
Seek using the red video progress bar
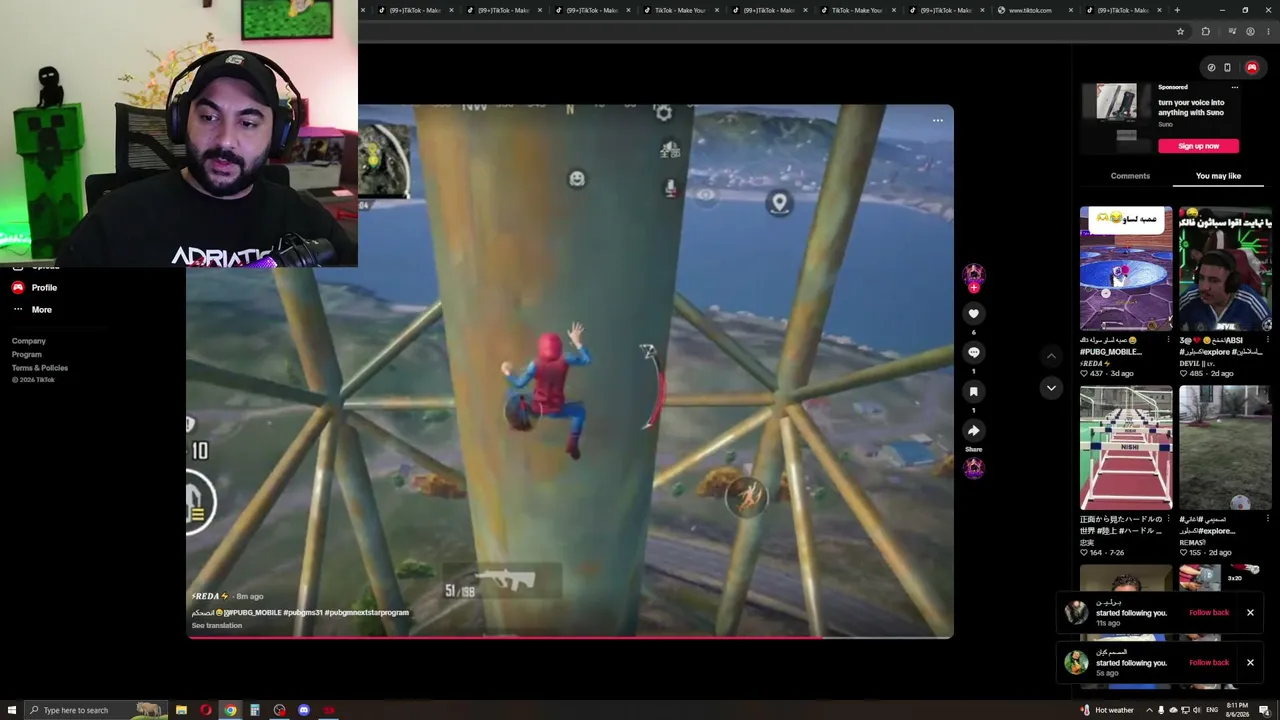[x=570, y=636]
